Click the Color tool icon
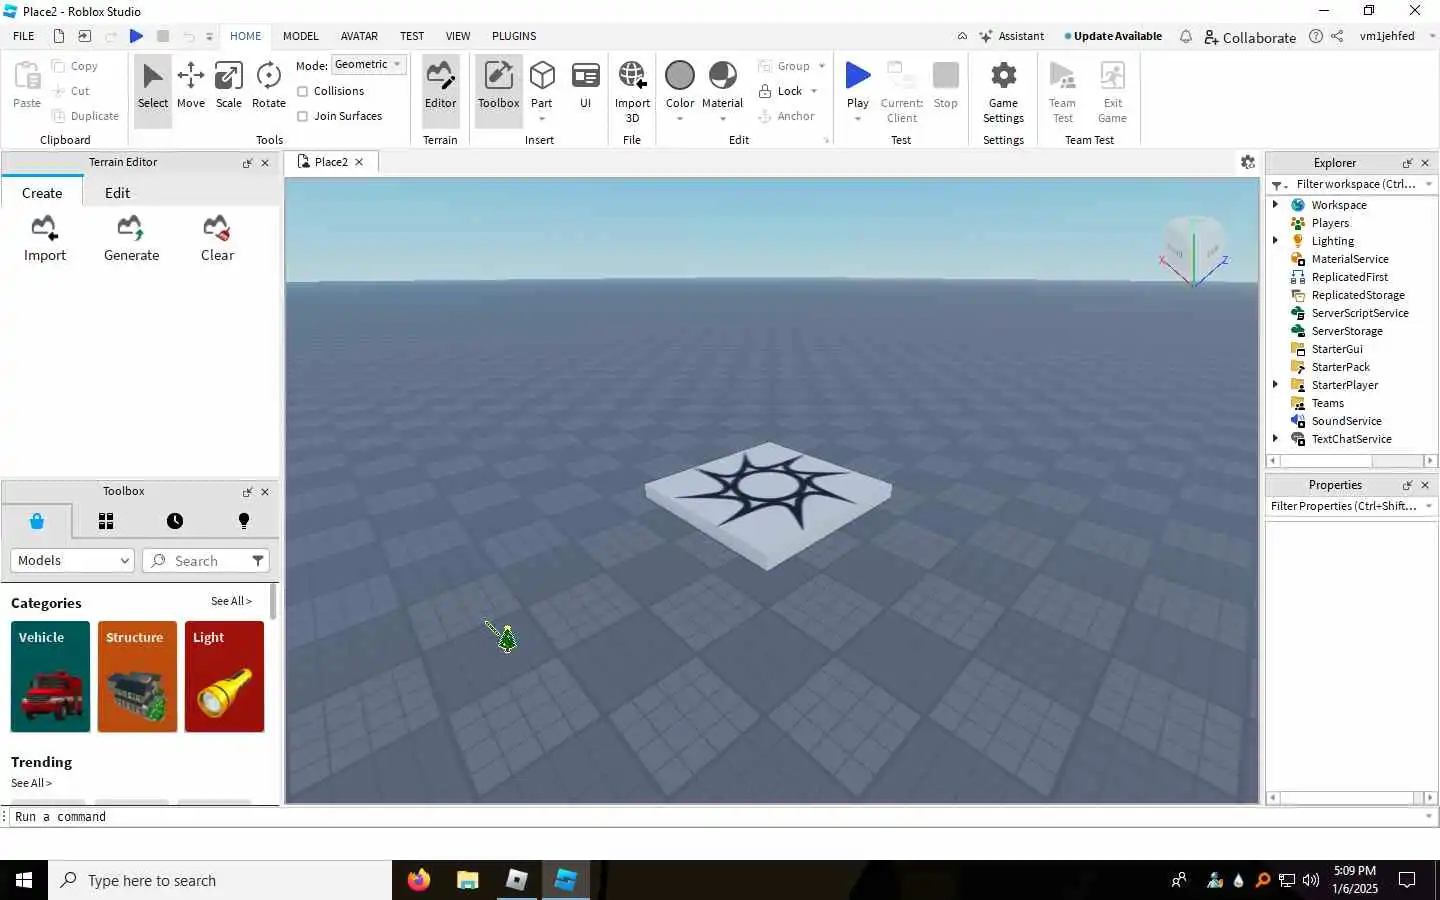The width and height of the screenshot is (1440, 900). (680, 76)
